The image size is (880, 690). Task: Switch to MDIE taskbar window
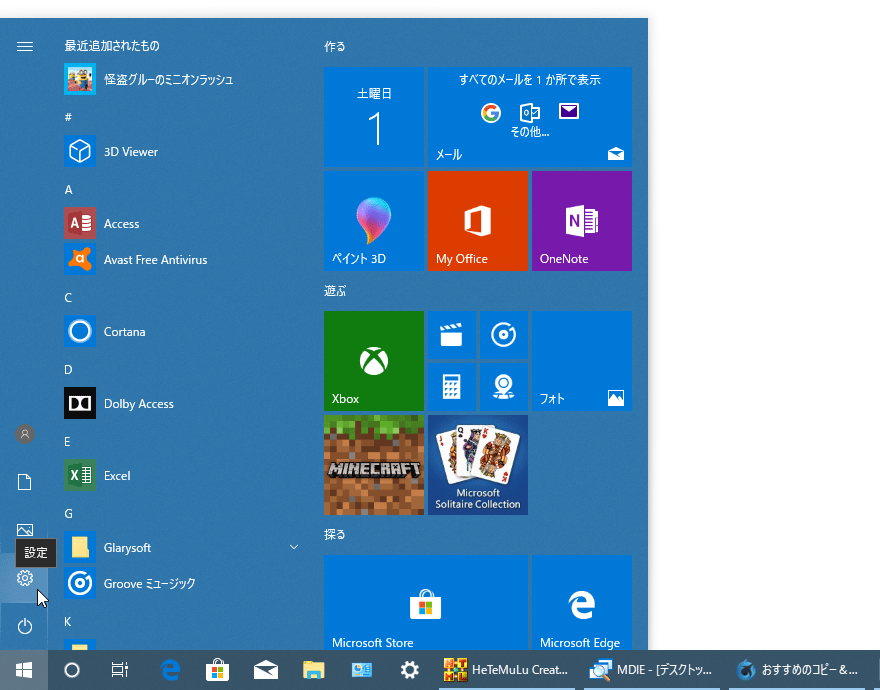pyautogui.click(x=652, y=670)
